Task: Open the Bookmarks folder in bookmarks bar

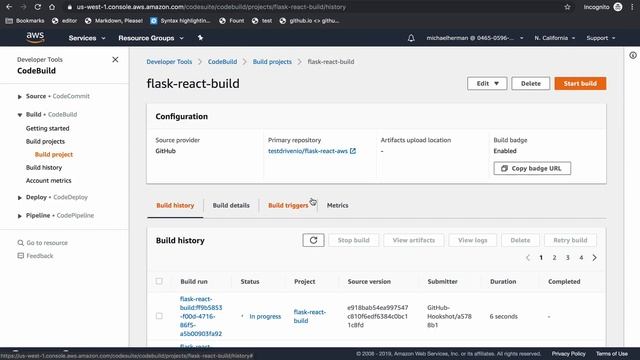Action: pyautogui.click(x=25, y=20)
